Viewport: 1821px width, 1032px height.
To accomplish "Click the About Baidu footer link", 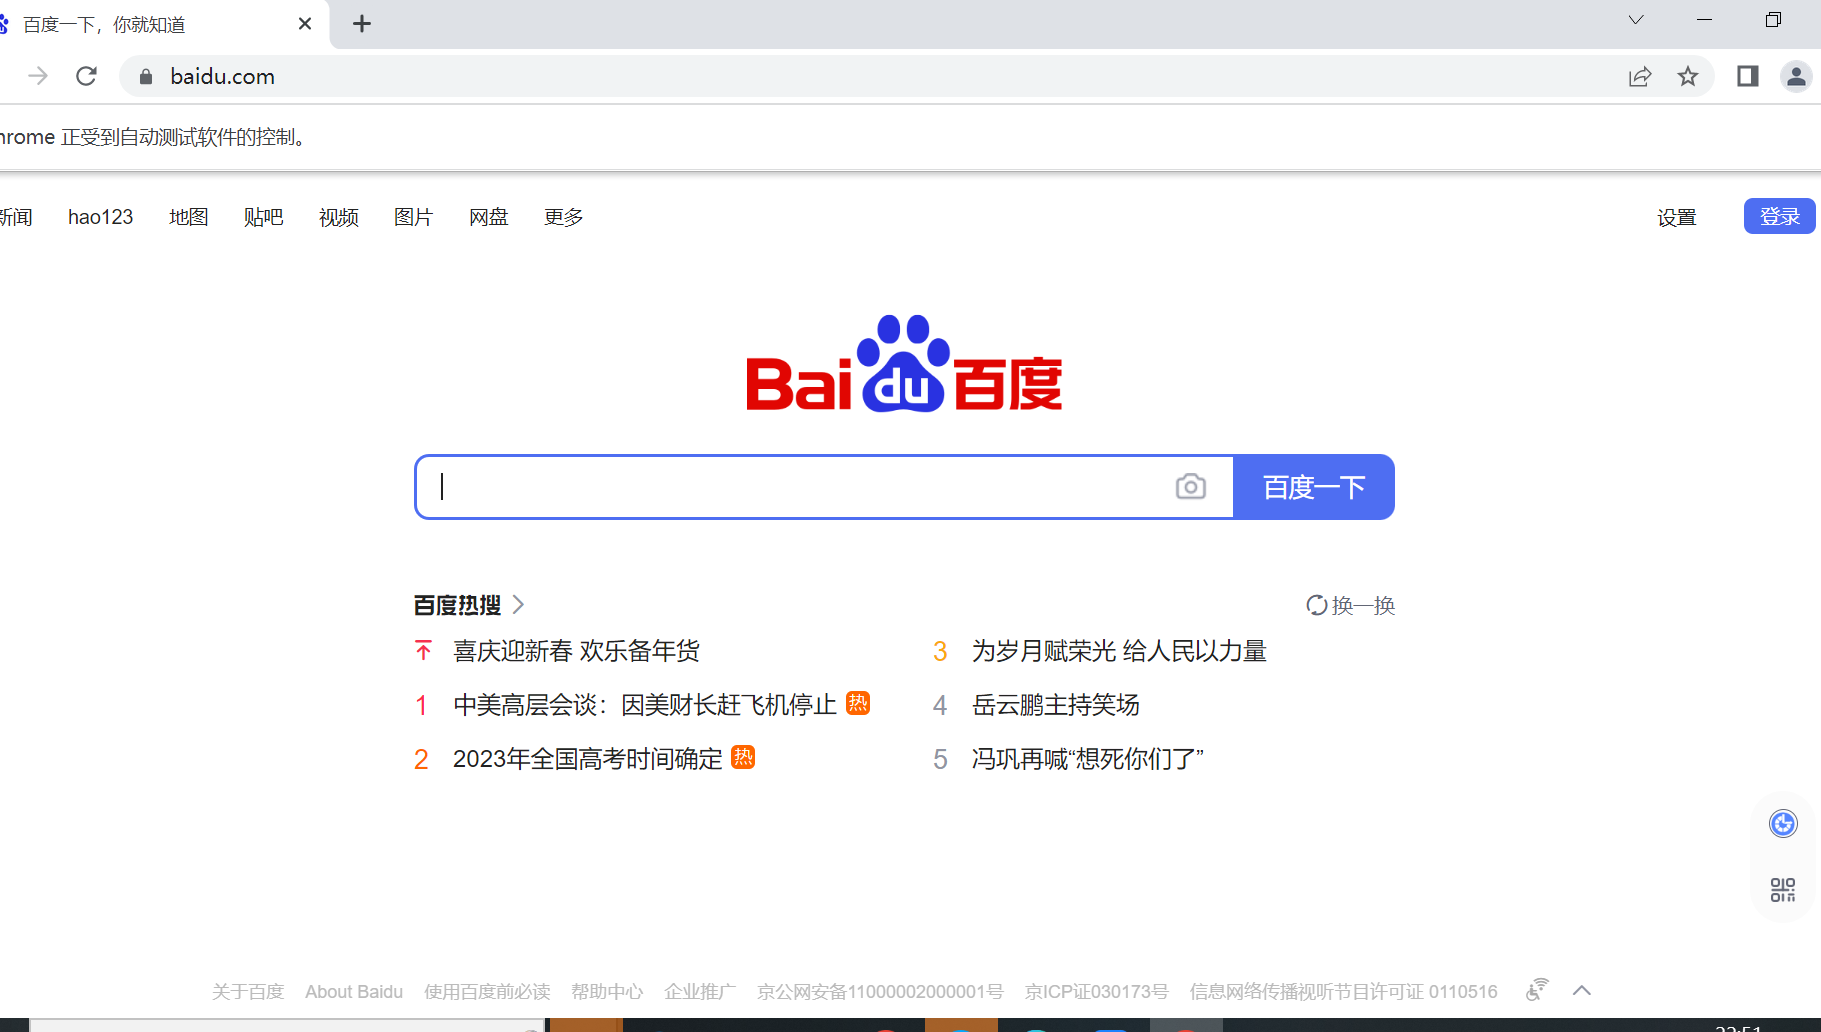I will tap(354, 991).
